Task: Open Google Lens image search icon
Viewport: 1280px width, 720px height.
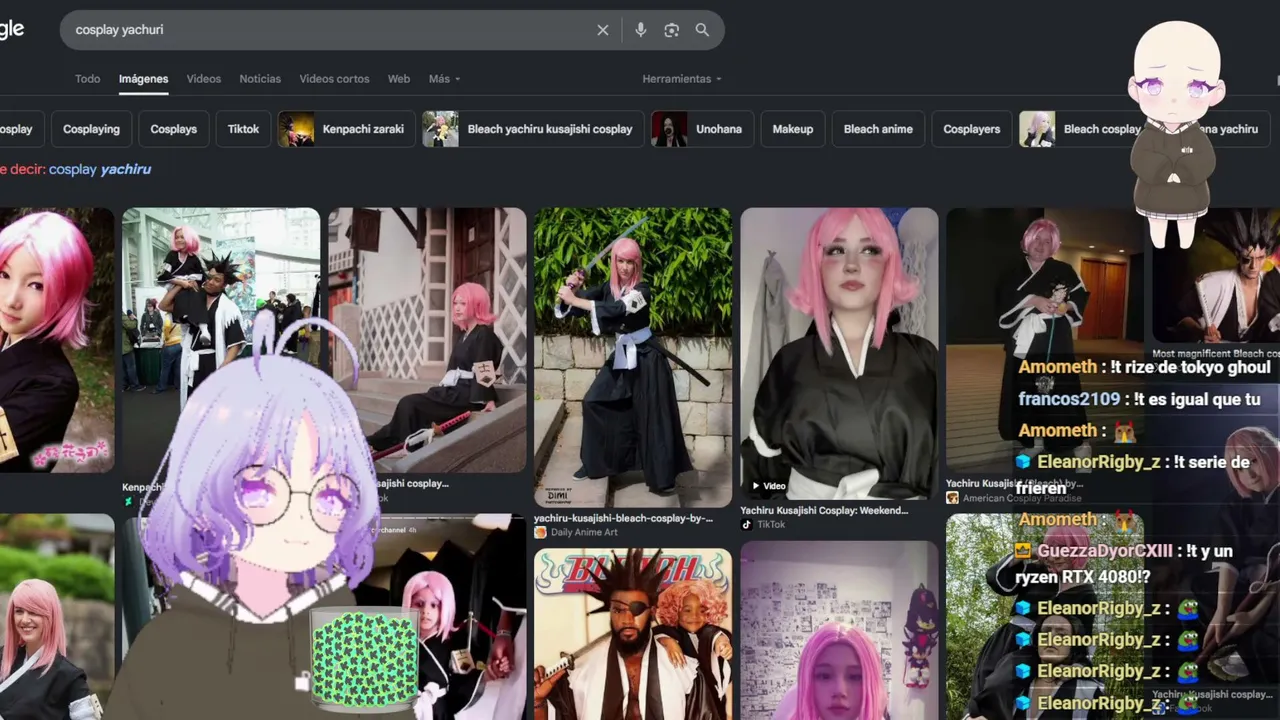Action: pos(672,30)
